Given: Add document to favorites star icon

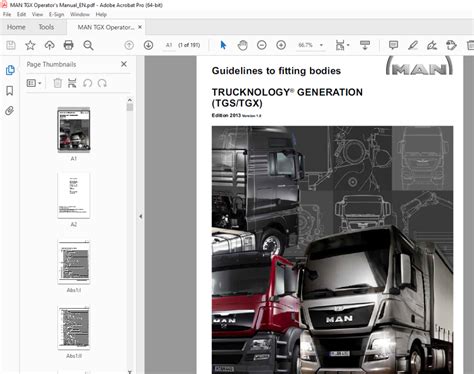Looking at the screenshot, I should click(30, 45).
